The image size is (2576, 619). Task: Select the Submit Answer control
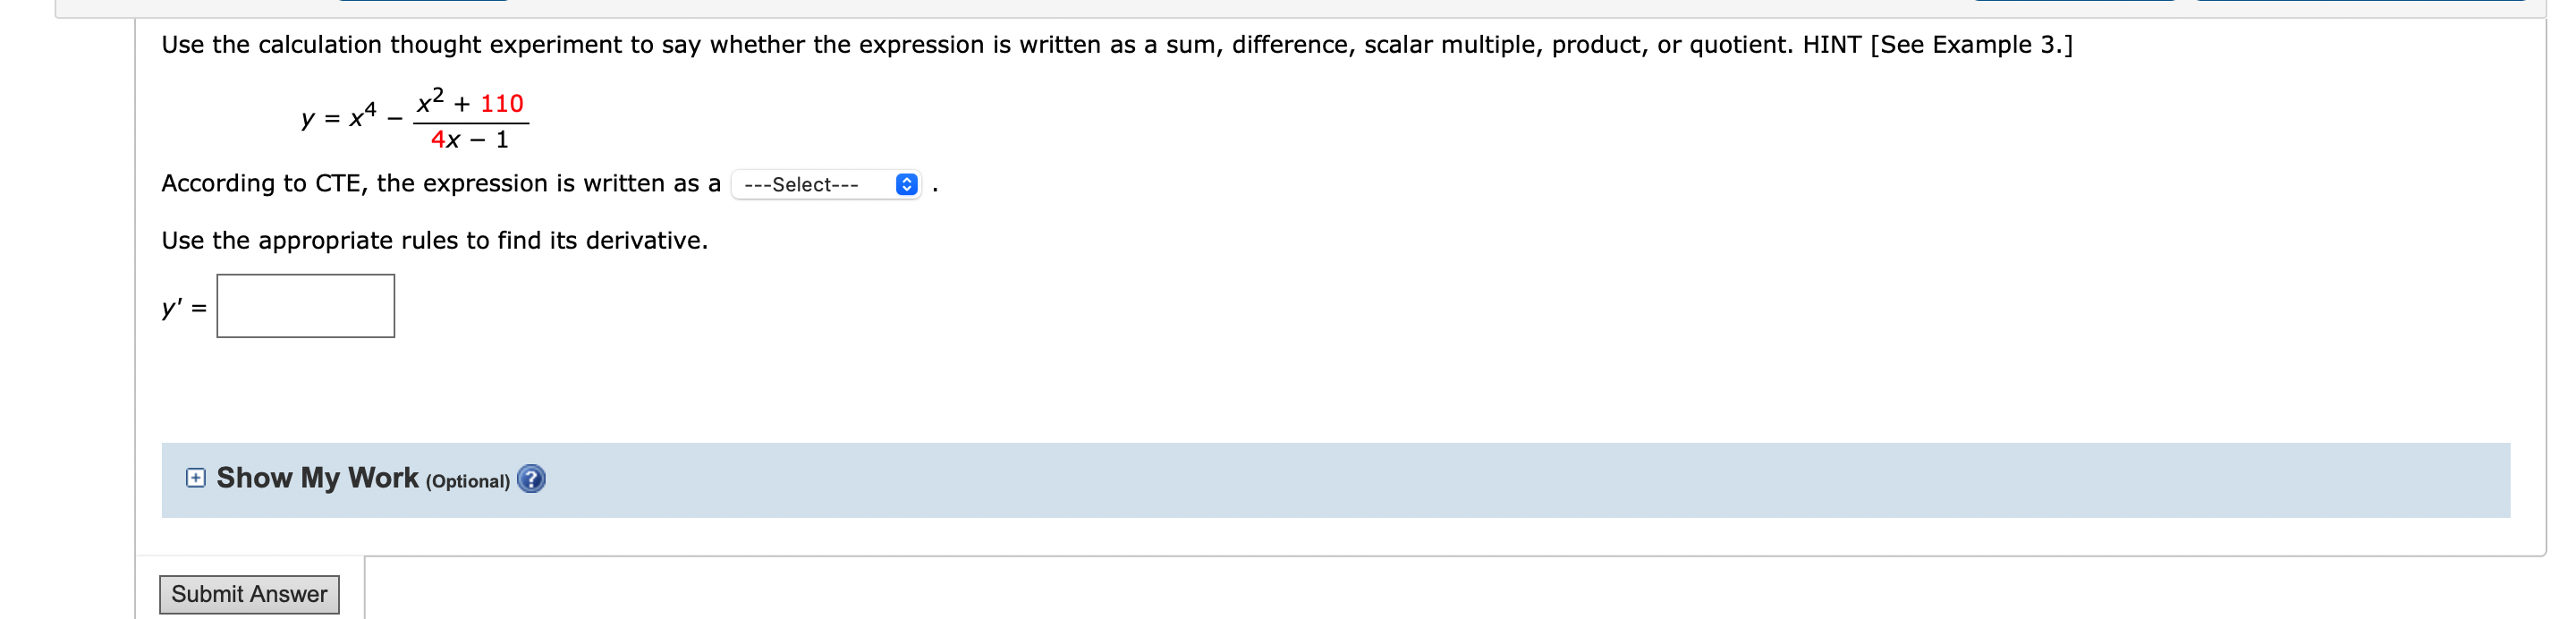click(249, 593)
